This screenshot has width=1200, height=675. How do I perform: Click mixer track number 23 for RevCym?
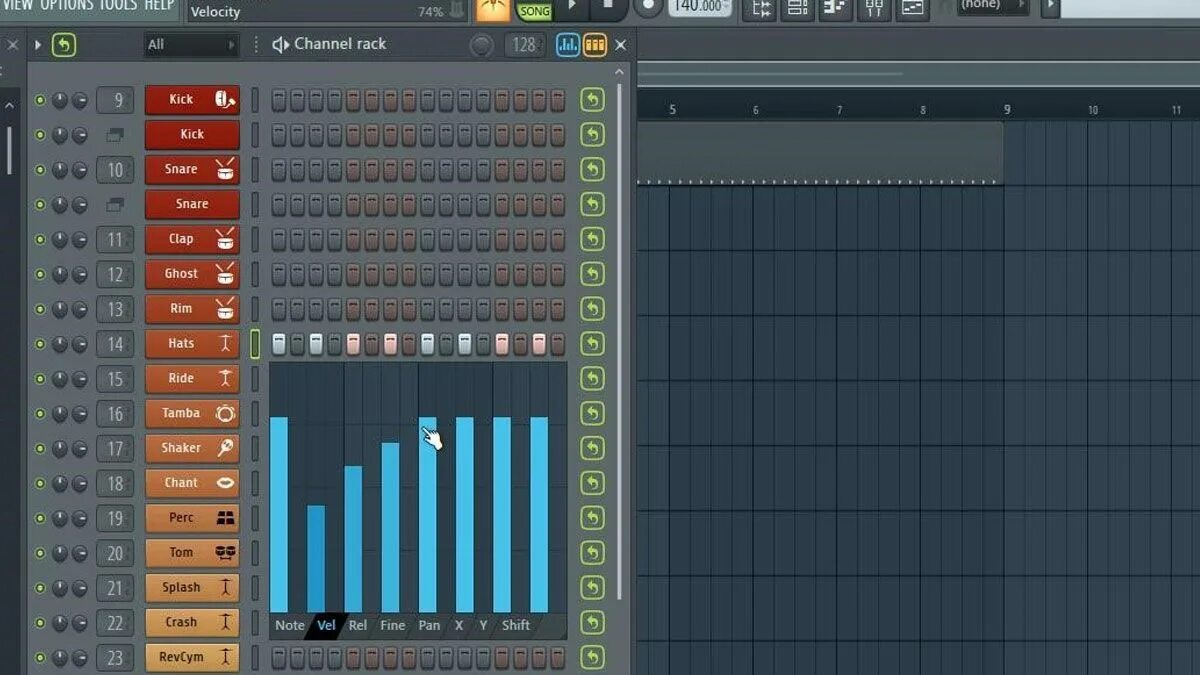pos(115,657)
